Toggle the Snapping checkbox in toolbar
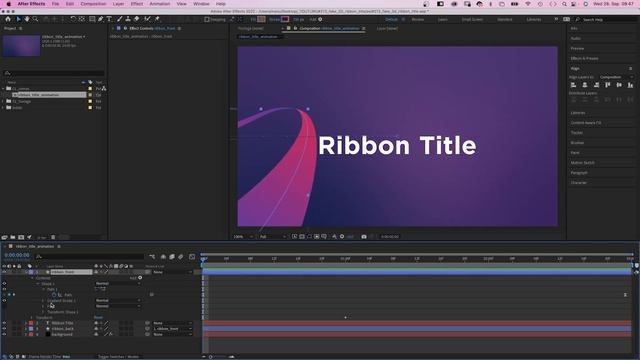The height and width of the screenshot is (360, 640). 207,19
